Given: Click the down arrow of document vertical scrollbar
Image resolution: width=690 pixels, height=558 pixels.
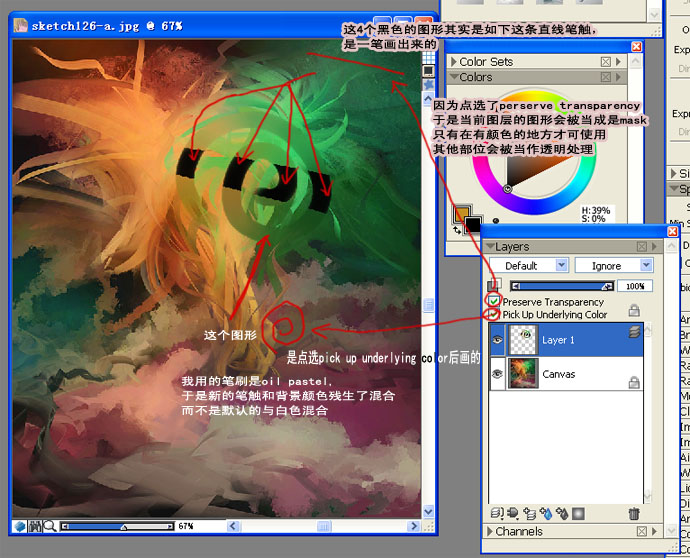Looking at the screenshot, I should coord(428,511).
